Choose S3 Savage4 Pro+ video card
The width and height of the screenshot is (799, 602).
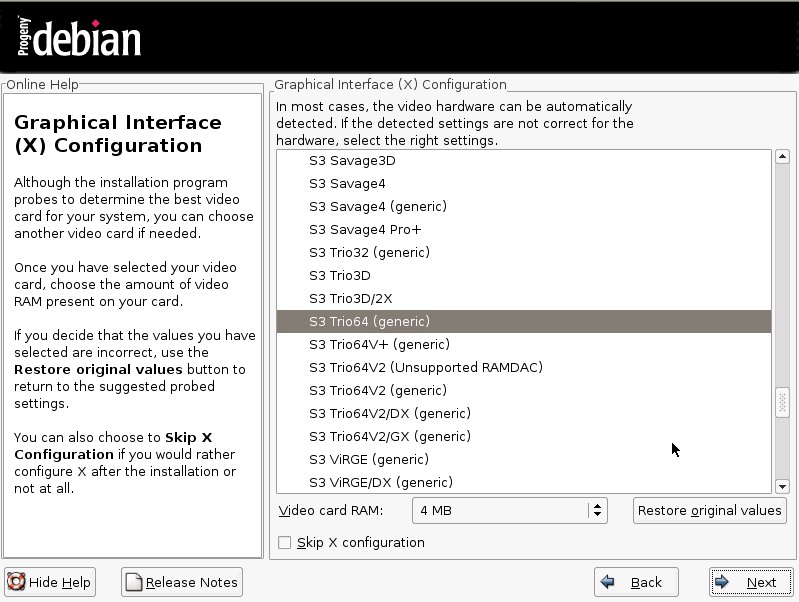(x=365, y=230)
